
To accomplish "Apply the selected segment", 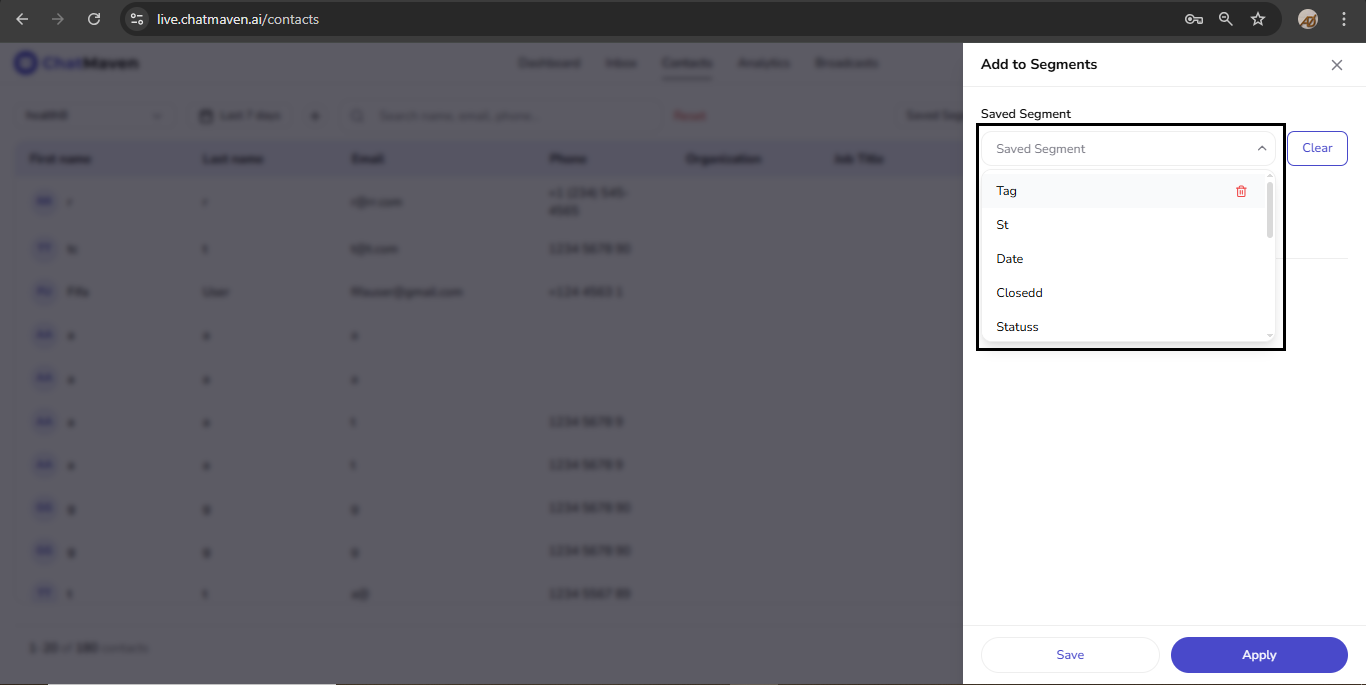I will click(1259, 655).
